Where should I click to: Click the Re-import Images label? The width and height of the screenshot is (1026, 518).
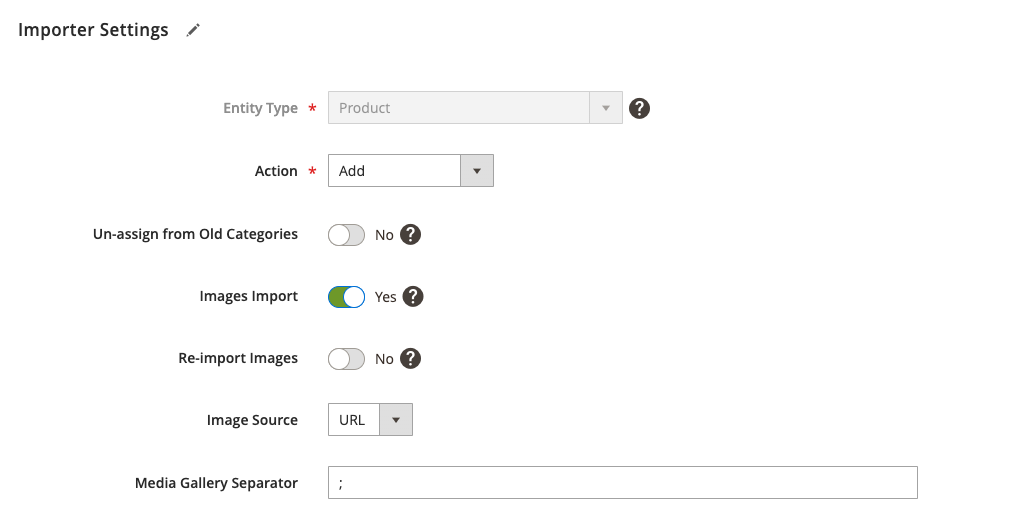(238, 358)
